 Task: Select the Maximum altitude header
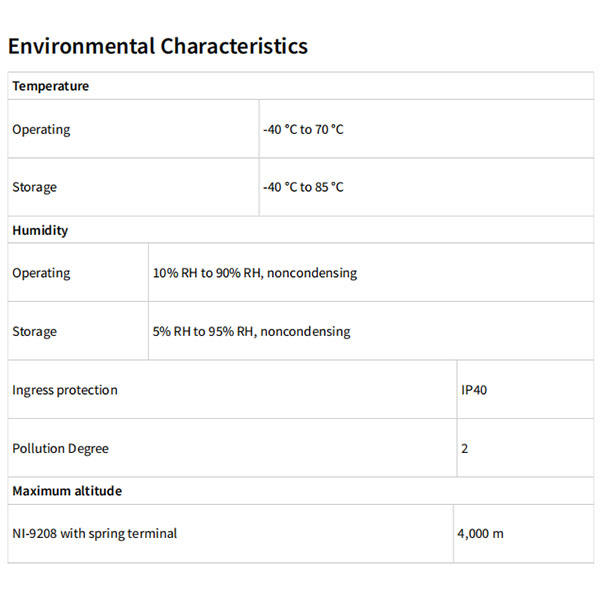pyautogui.click(x=67, y=491)
